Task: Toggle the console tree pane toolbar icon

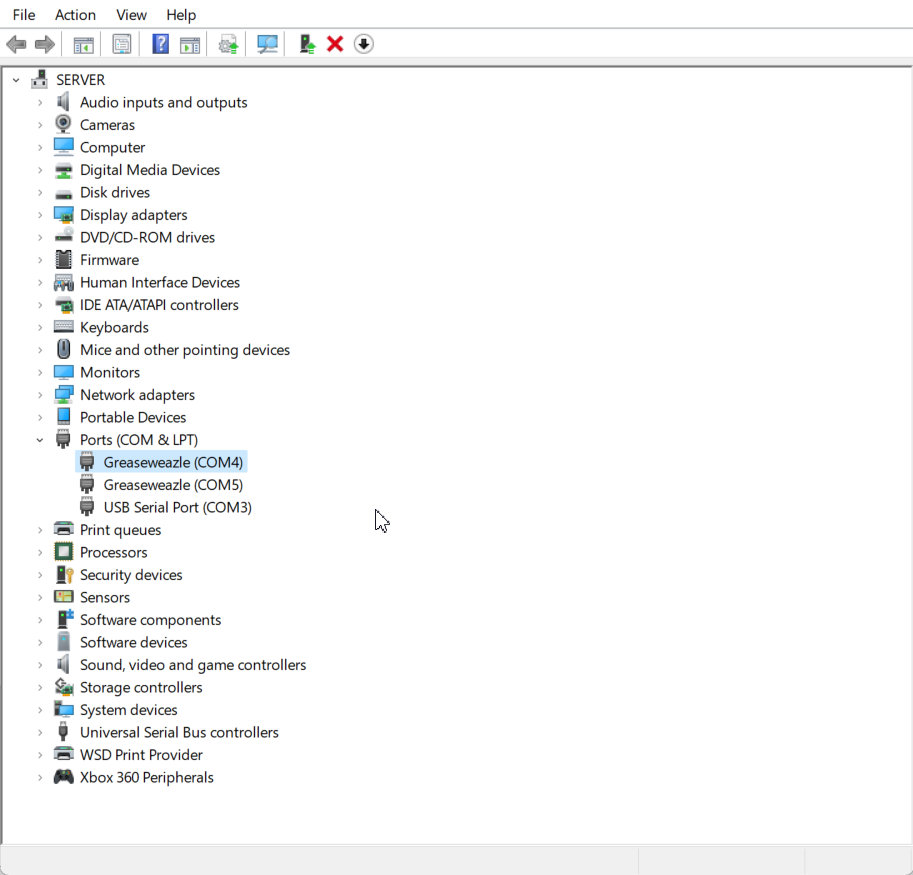Action: (x=83, y=44)
